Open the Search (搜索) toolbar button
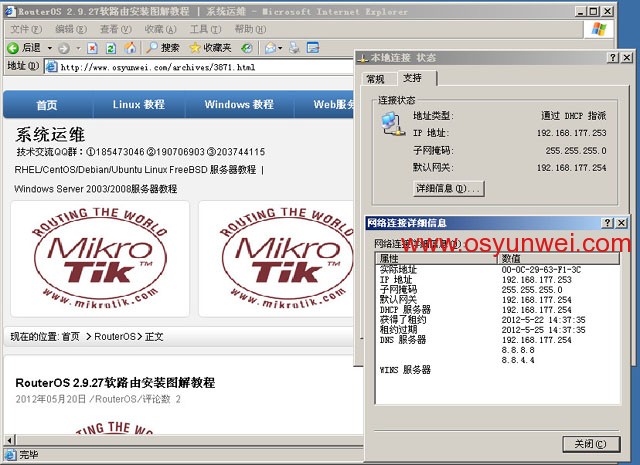The width and height of the screenshot is (640, 465). [x=163, y=48]
